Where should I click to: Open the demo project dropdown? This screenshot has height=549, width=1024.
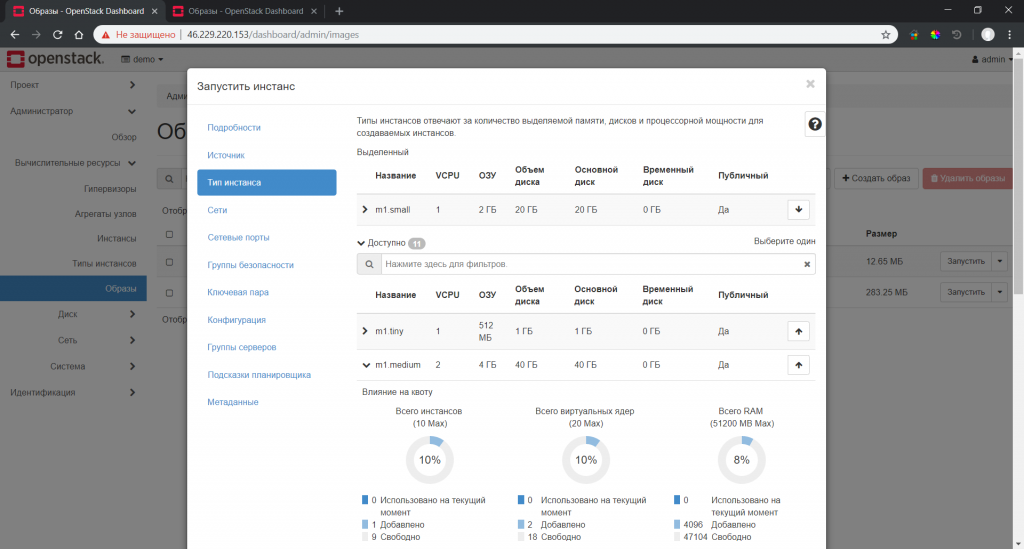click(x=142, y=59)
